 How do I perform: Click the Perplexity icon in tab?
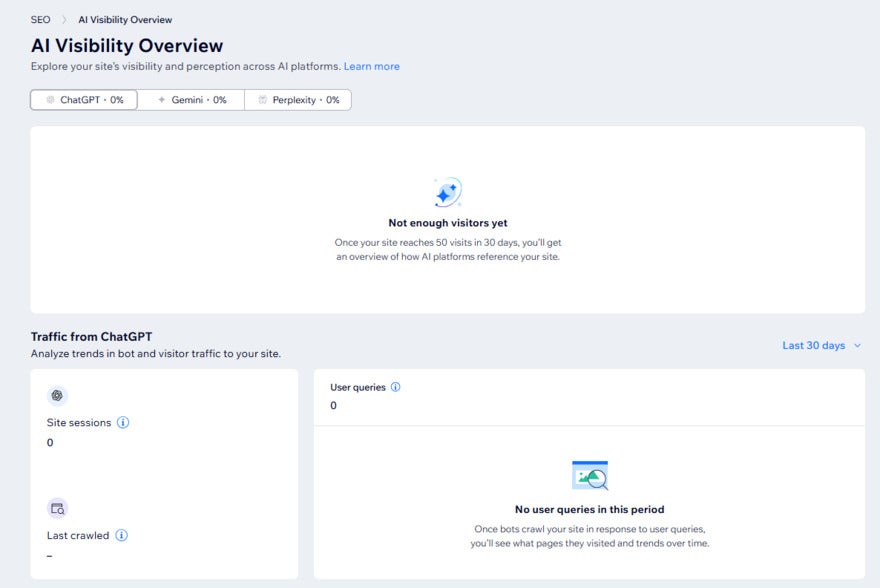263,100
